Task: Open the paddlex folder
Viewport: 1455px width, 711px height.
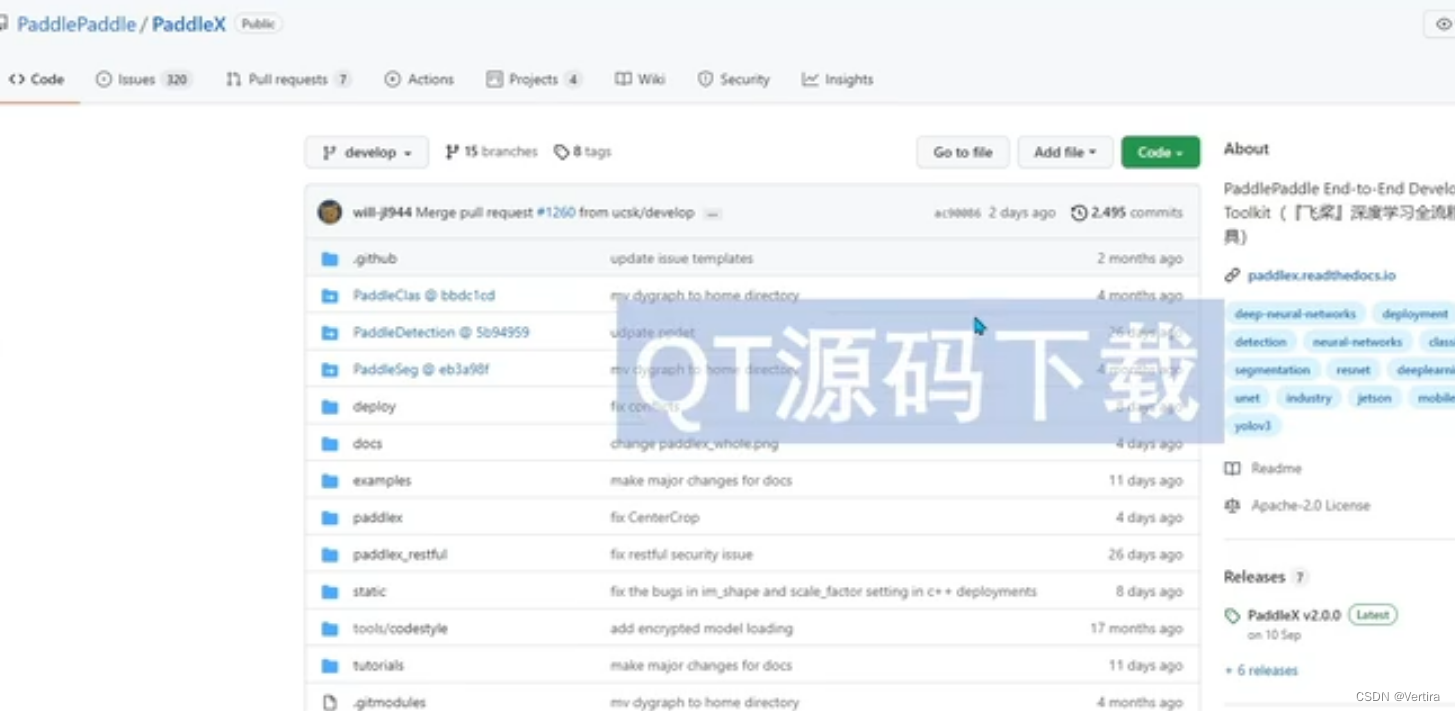Action: [377, 518]
